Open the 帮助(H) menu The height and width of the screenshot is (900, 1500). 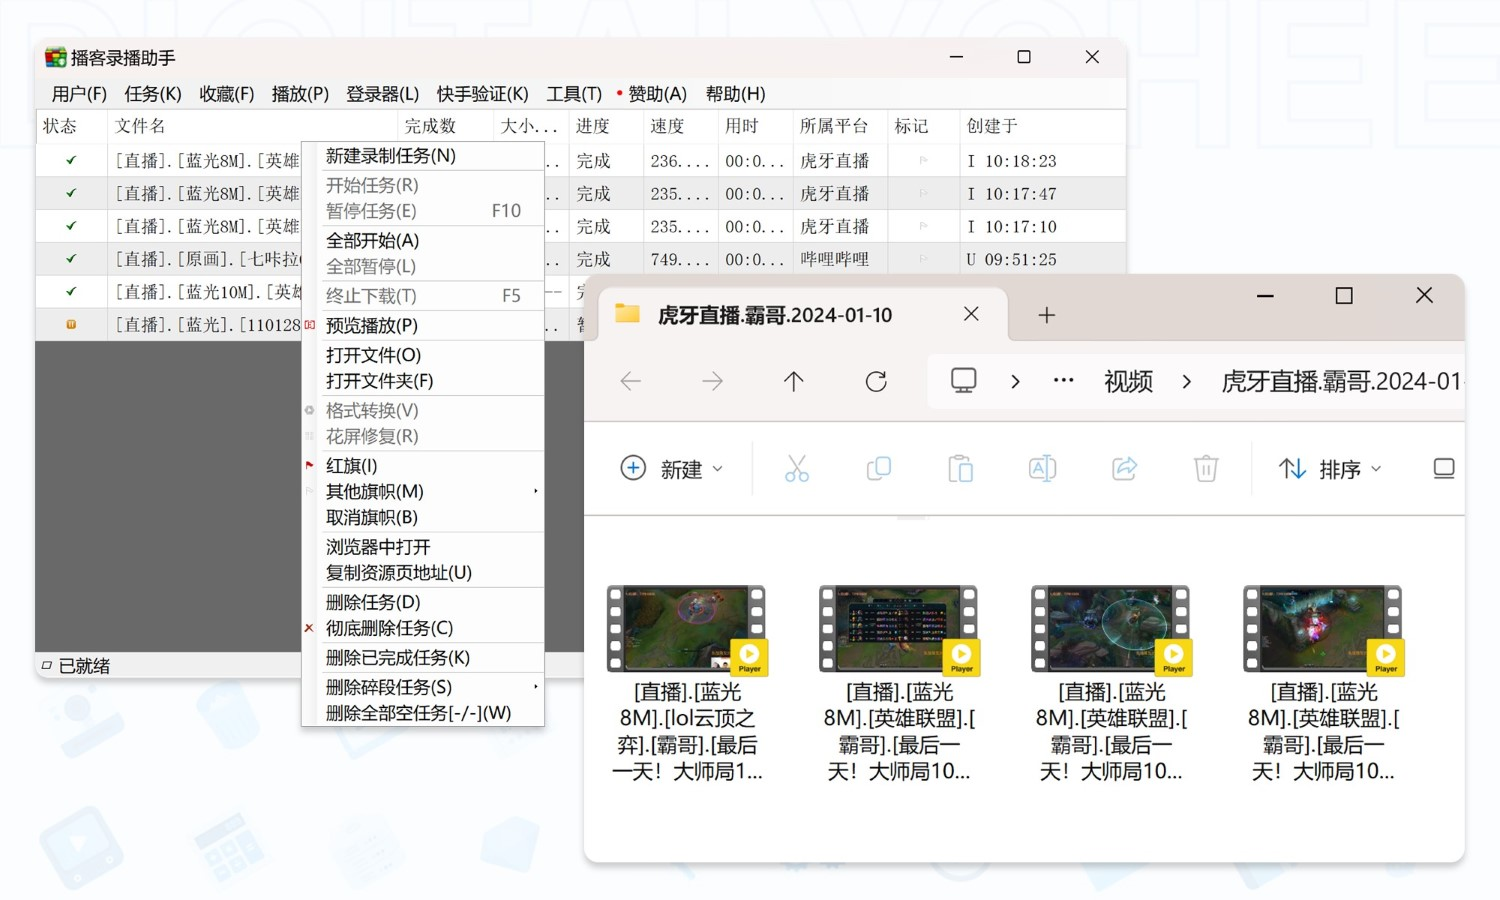click(735, 94)
